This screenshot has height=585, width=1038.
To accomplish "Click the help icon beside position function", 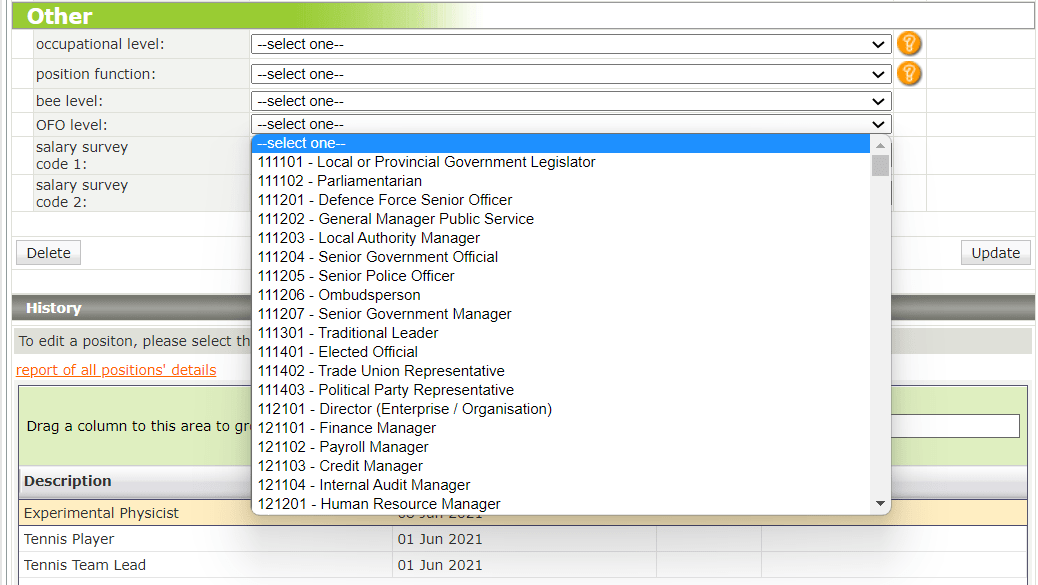I will [x=909, y=72].
